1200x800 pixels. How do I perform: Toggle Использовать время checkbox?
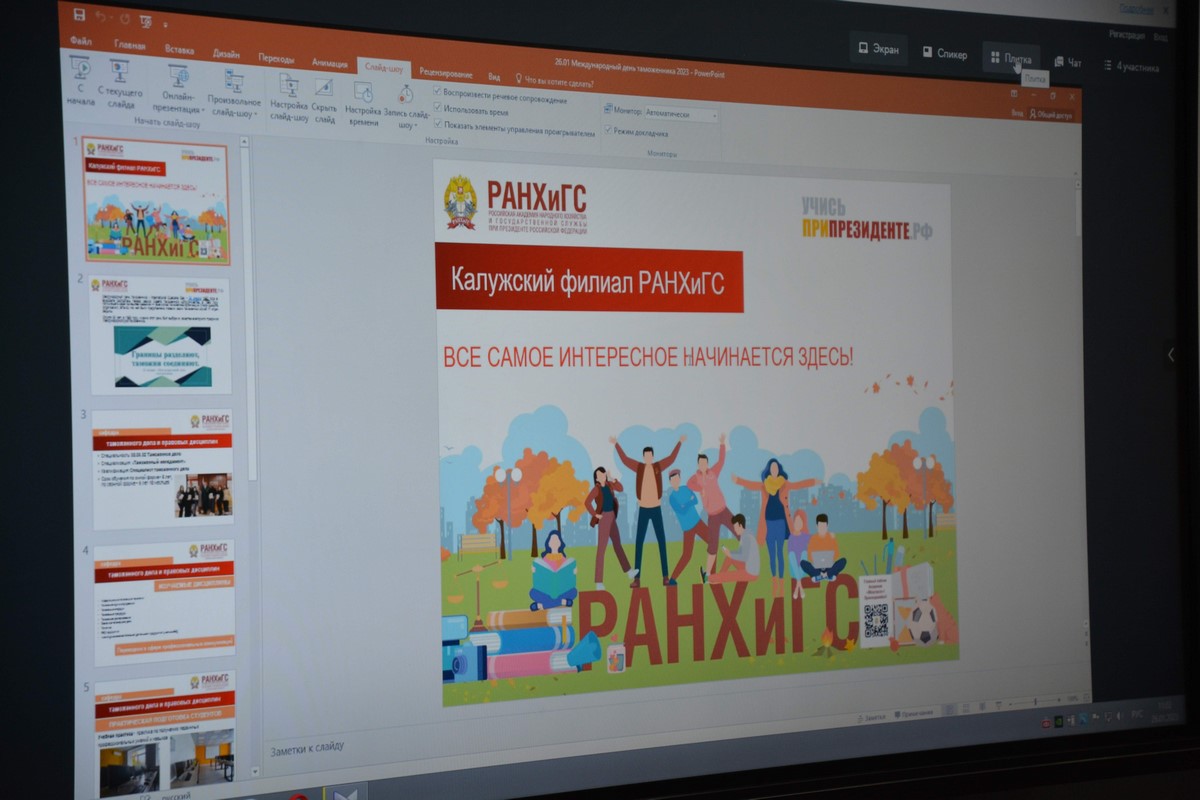437,108
